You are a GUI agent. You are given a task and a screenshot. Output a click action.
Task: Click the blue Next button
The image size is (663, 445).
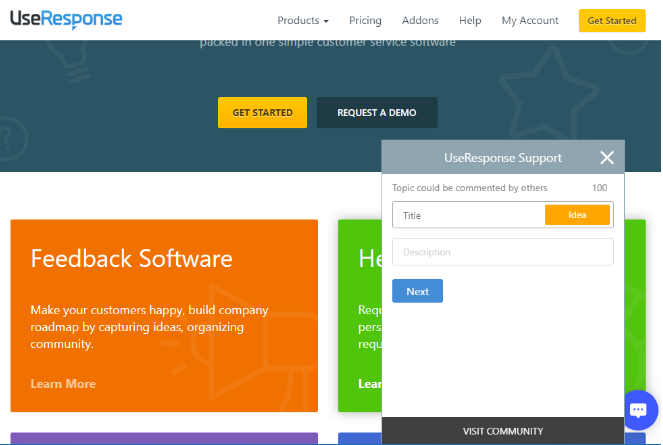pos(417,291)
